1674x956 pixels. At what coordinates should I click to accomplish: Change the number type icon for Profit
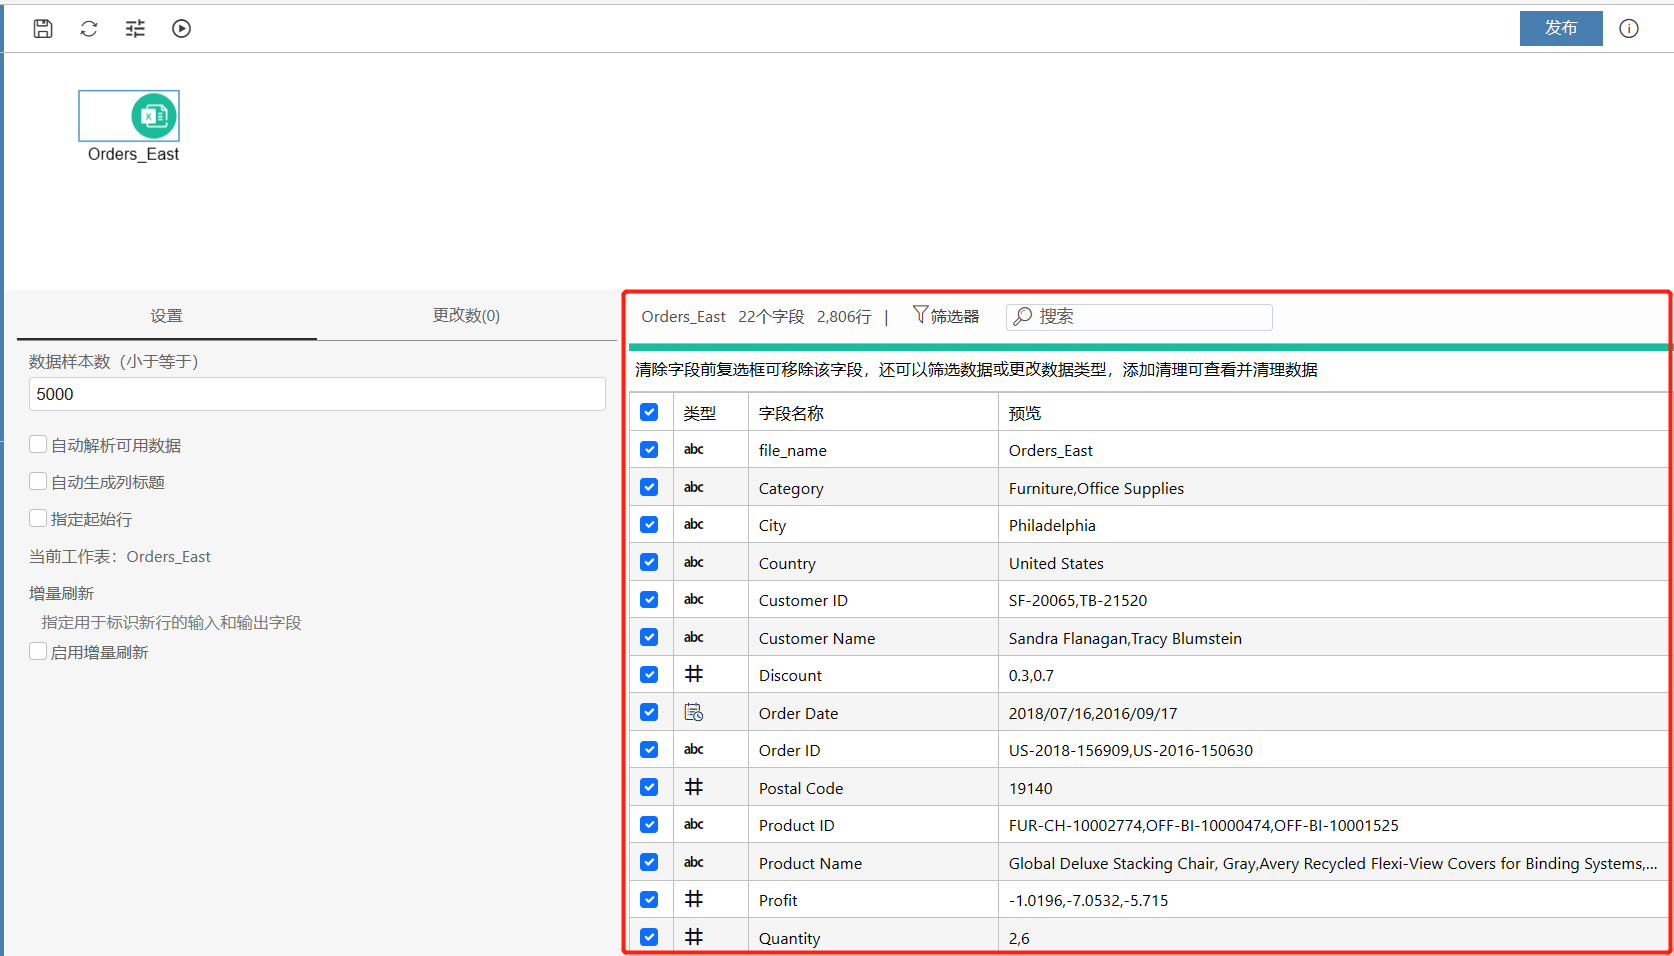(x=694, y=899)
